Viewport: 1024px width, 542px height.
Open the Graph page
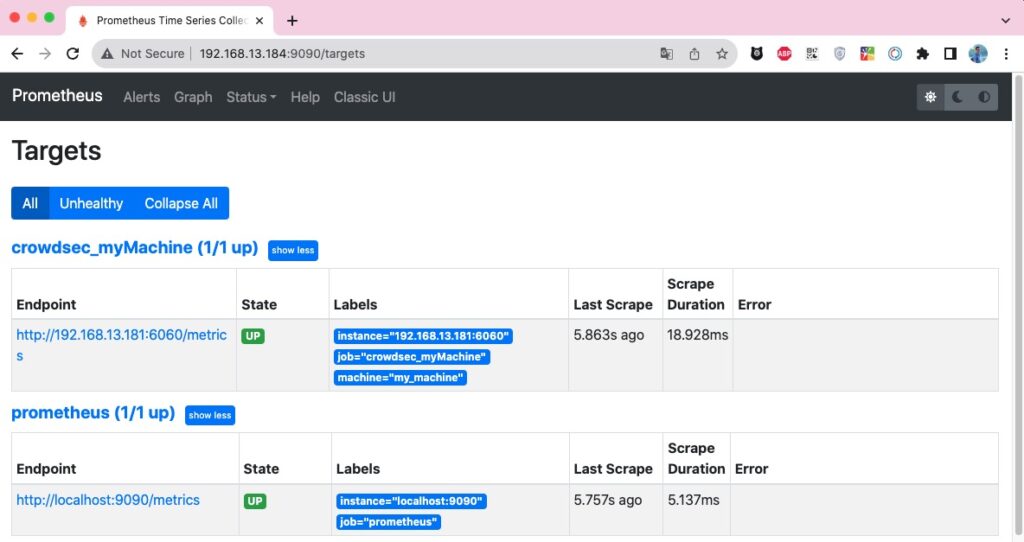[193, 97]
